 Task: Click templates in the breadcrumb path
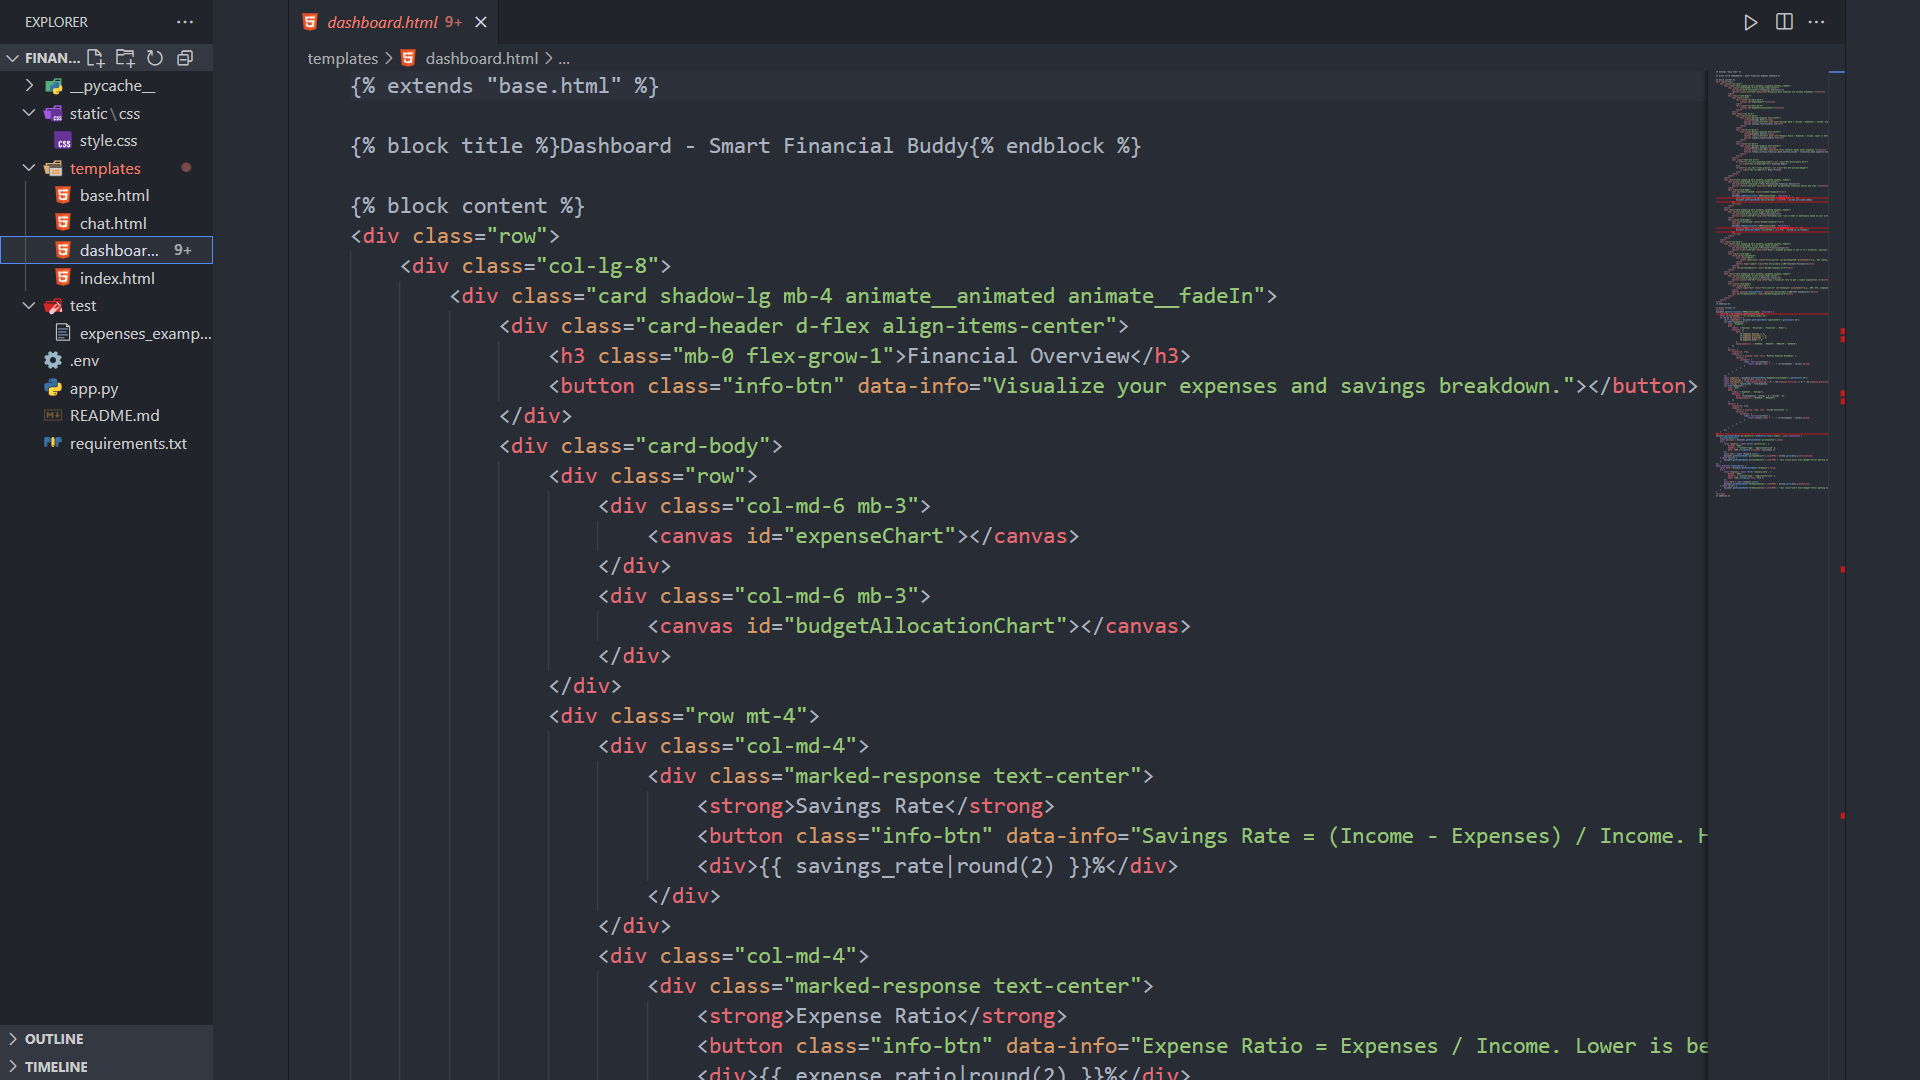point(342,58)
